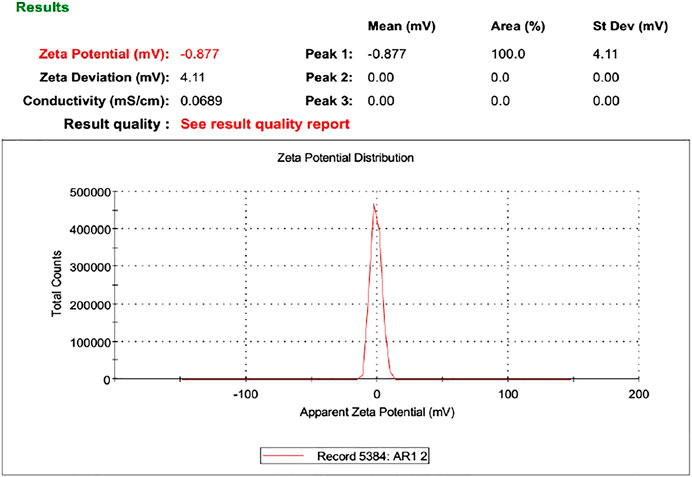Viewport: 692px width, 477px height.
Task: Click the 'Area (%)' column header
Action: 518,26
